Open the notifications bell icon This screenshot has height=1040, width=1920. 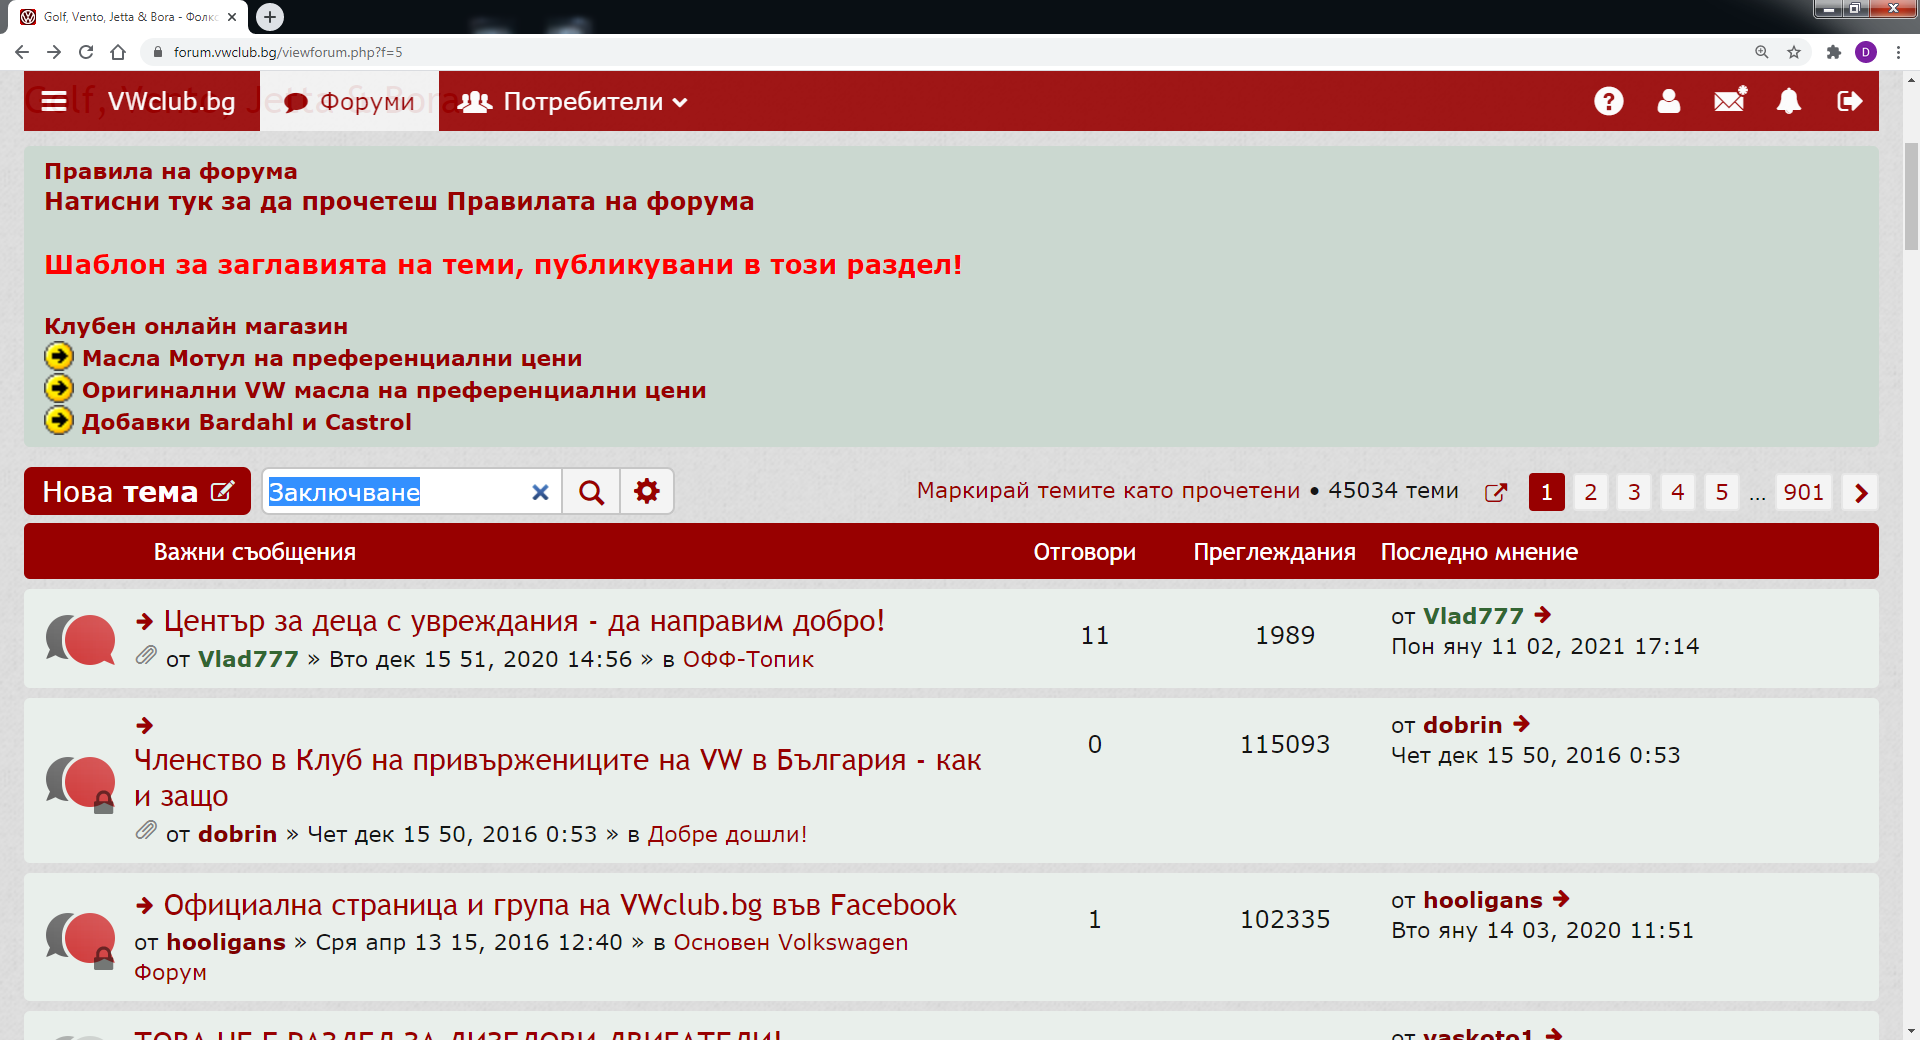(x=1789, y=101)
